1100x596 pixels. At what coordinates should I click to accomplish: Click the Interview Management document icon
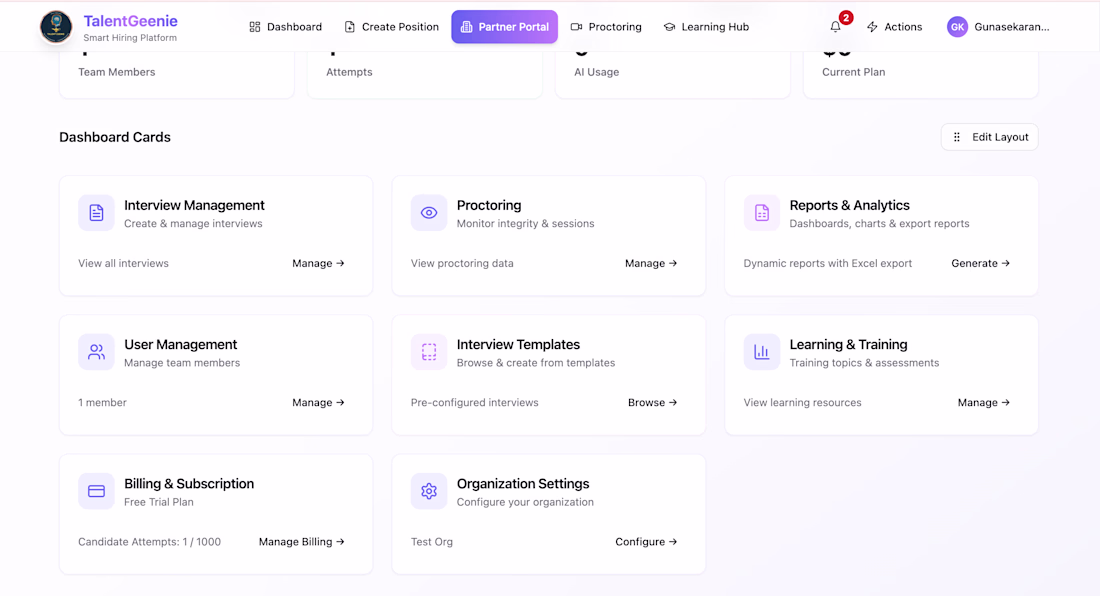[96, 212]
